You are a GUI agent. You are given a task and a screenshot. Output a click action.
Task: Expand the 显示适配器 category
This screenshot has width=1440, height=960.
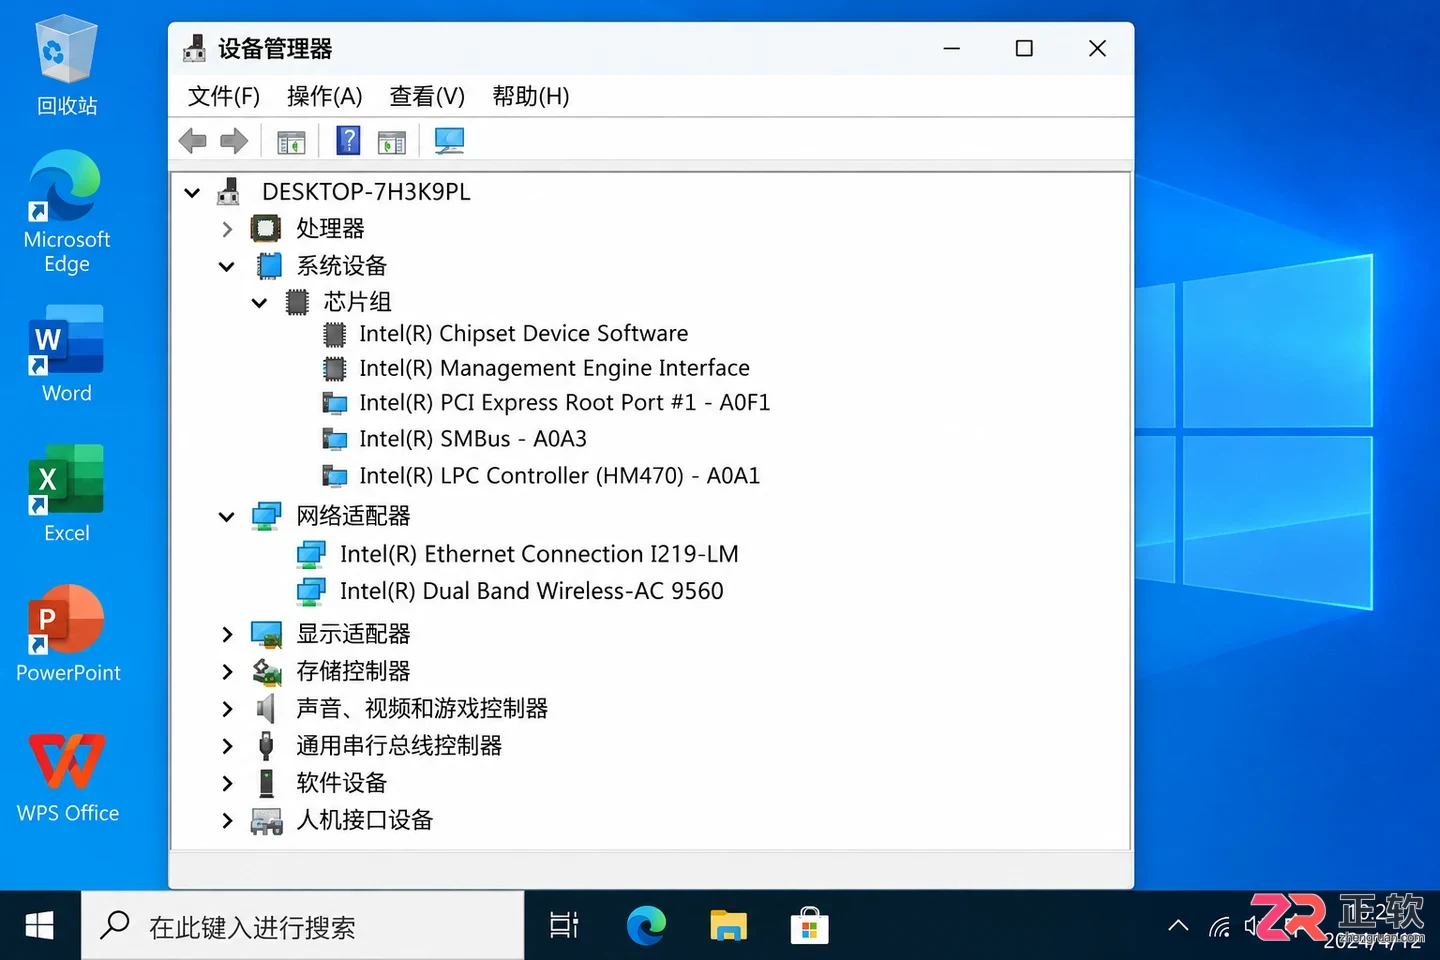tap(227, 634)
